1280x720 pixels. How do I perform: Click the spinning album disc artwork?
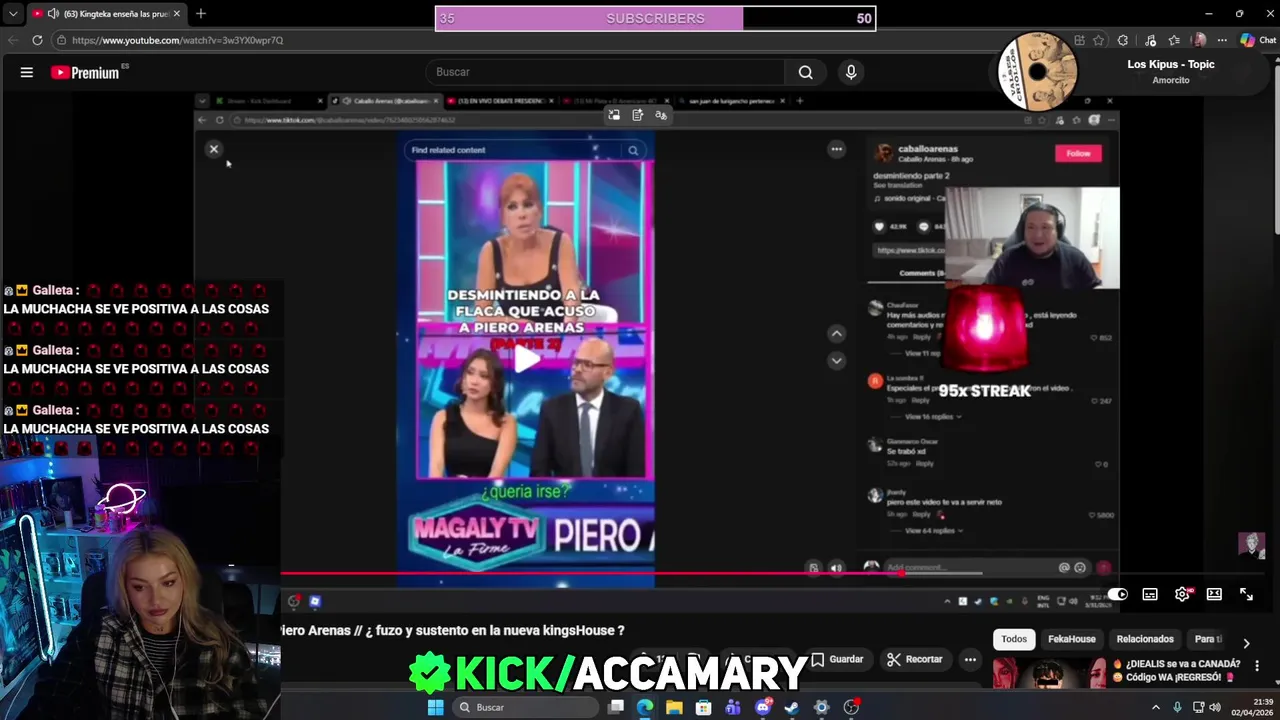[x=1037, y=71]
